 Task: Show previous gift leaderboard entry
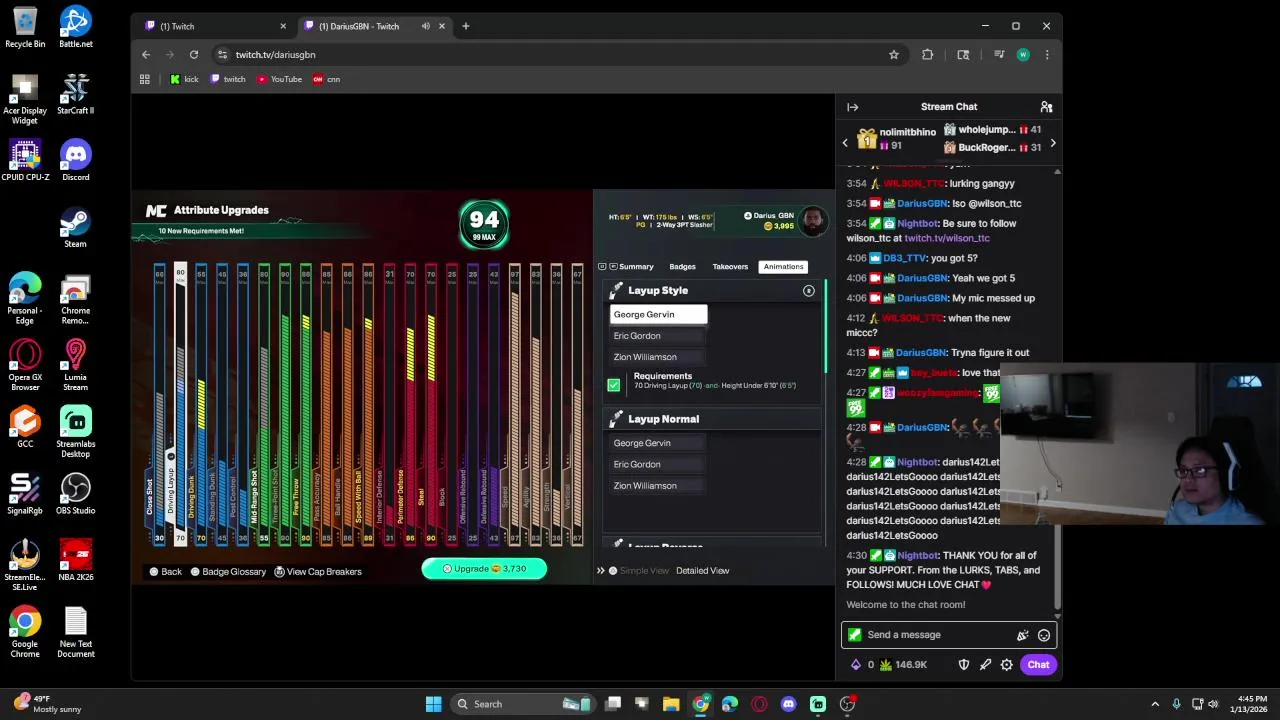click(x=845, y=143)
